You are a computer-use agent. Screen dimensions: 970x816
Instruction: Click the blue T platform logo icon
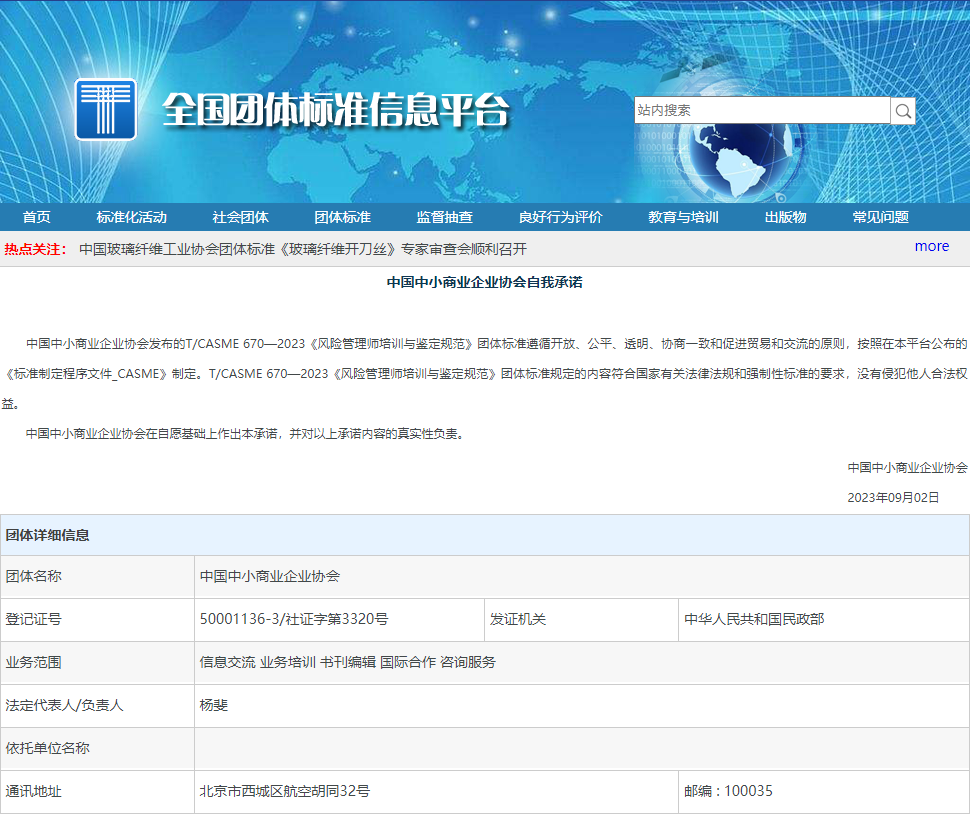coord(106,109)
